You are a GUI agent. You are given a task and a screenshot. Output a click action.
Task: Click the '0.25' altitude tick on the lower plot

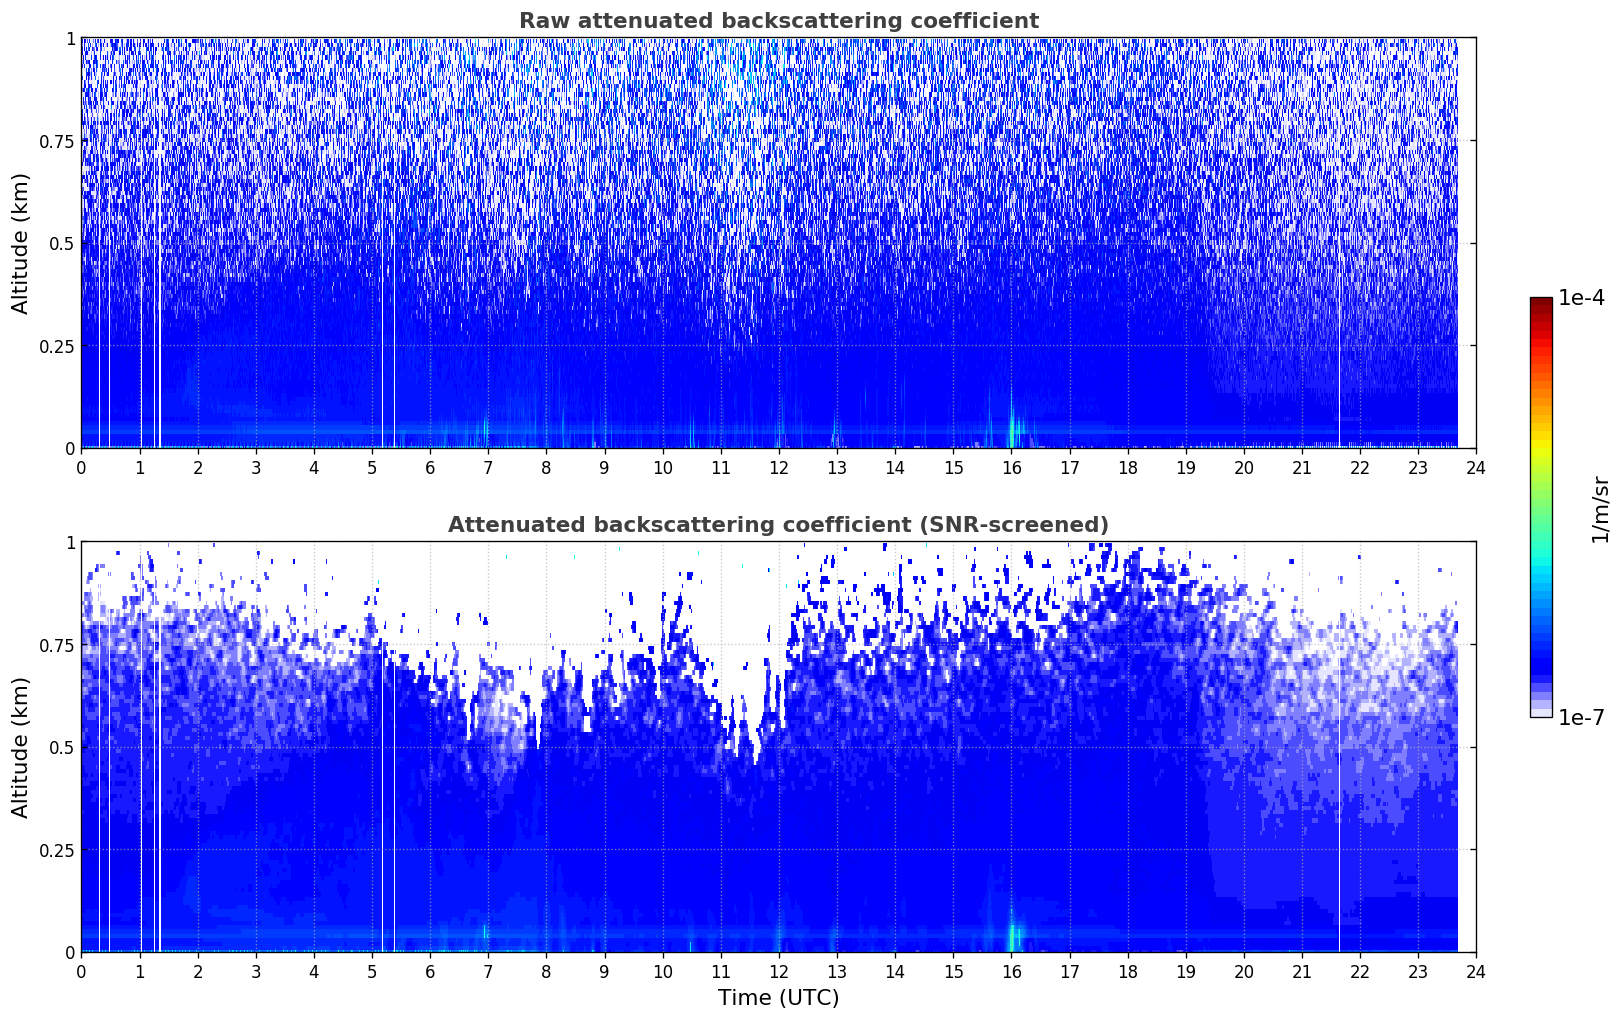point(57,850)
